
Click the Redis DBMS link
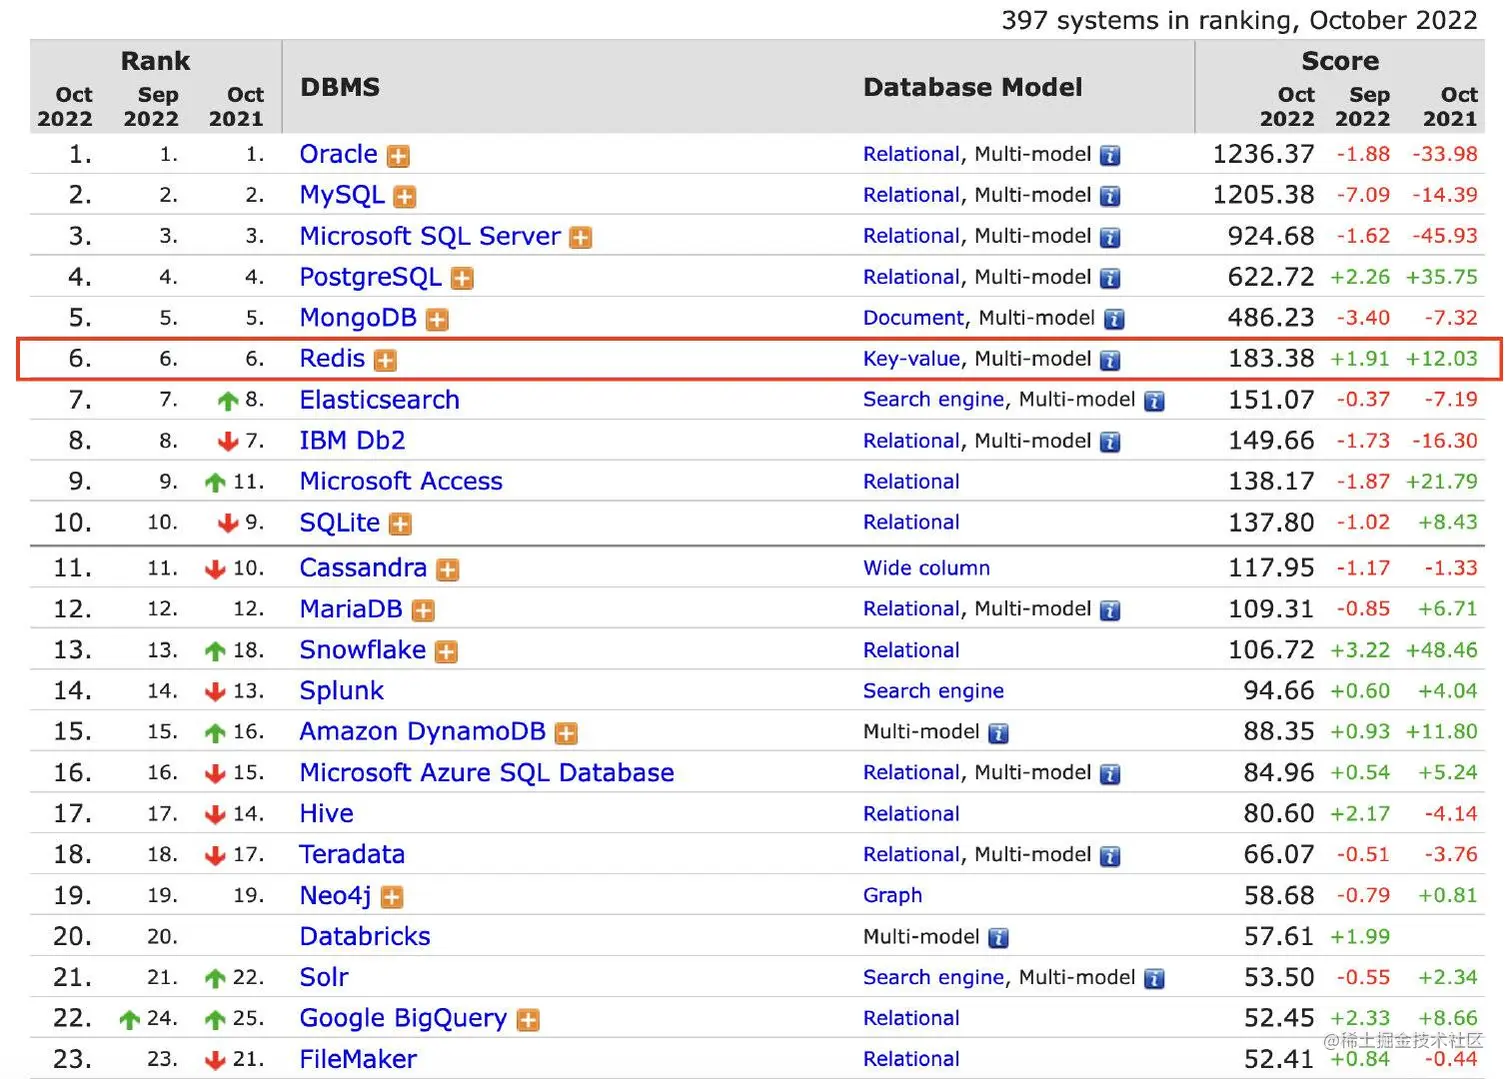coord(332,359)
